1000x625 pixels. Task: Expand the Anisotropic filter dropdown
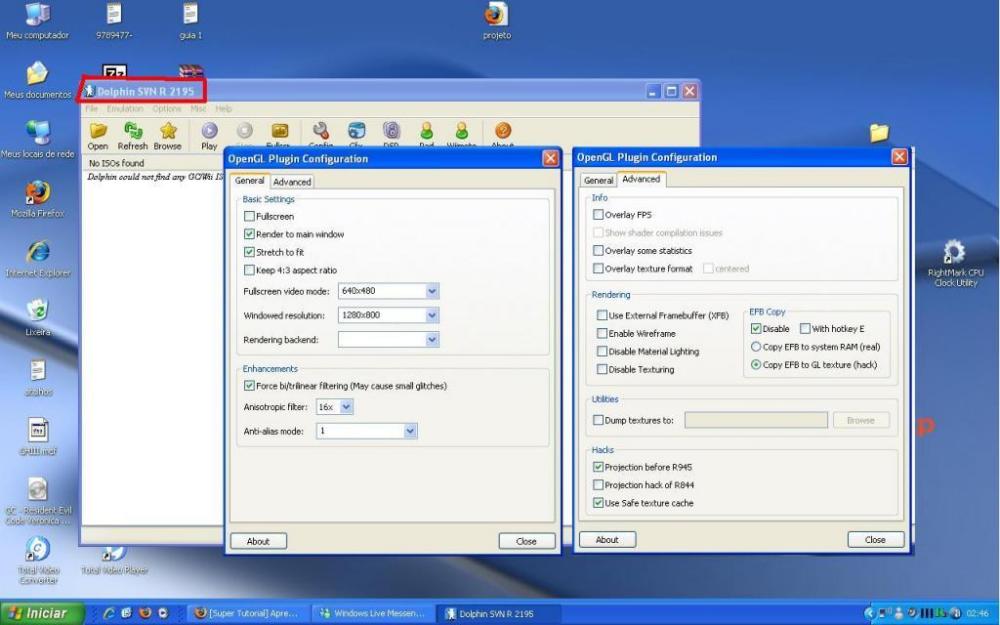coord(346,407)
